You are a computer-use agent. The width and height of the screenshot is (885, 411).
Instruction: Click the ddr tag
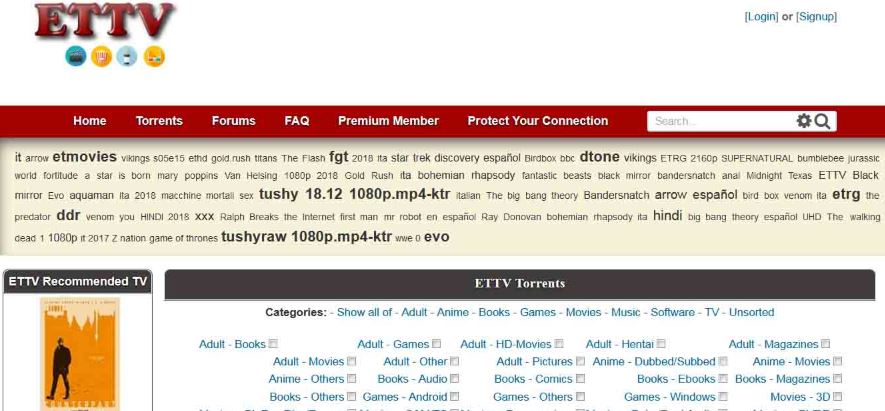click(x=68, y=216)
